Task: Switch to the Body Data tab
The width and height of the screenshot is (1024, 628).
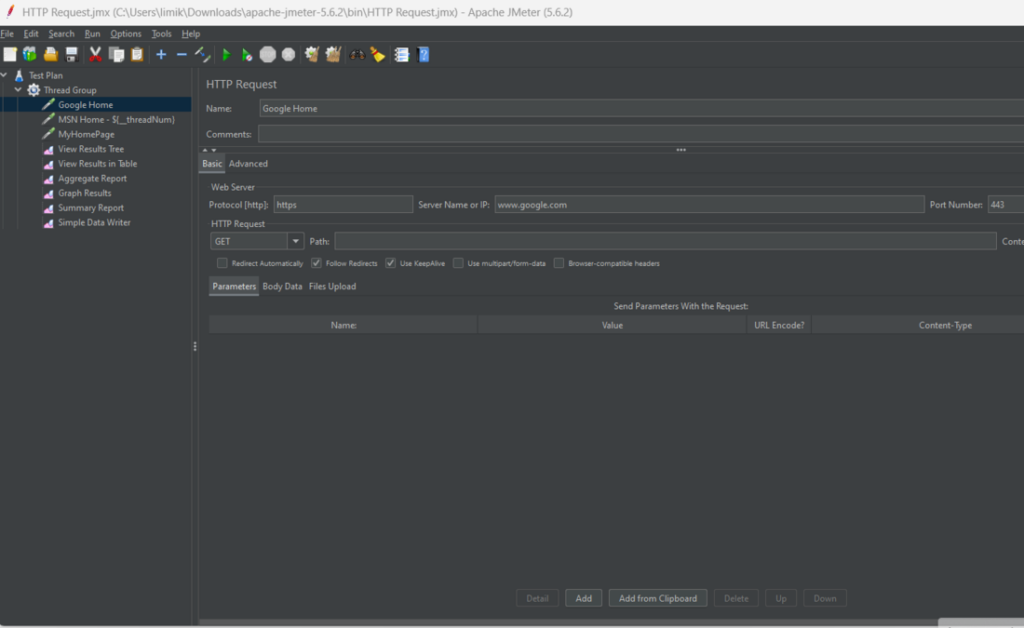Action: [282, 287]
